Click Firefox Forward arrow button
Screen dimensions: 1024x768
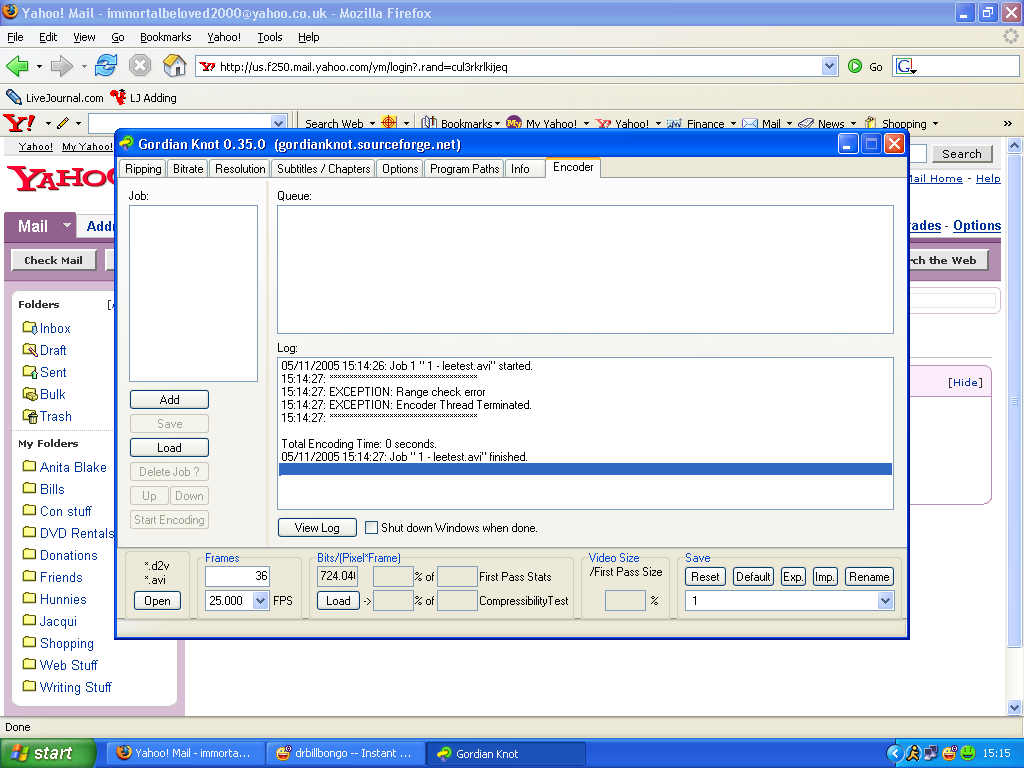click(x=61, y=66)
